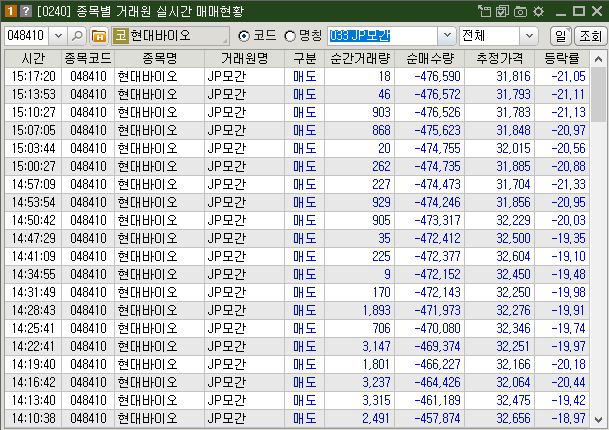Click the scrollbar up arrow
Image resolution: width=609 pixels, height=430 pixels.
tap(598, 59)
